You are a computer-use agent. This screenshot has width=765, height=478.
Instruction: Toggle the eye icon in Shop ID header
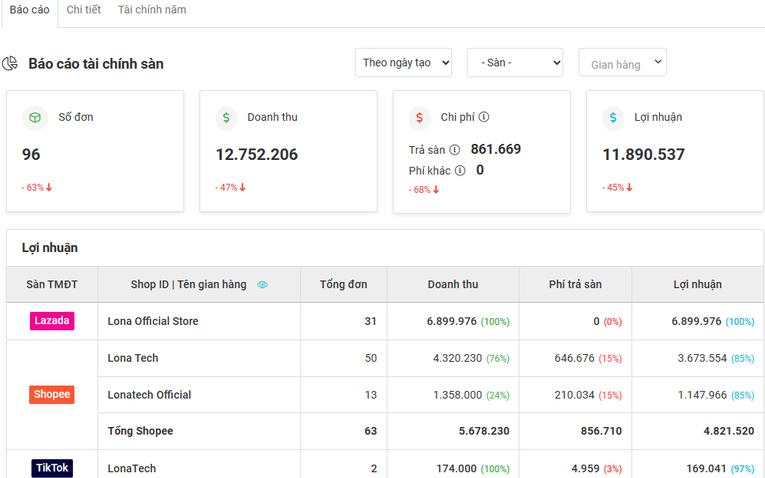point(262,285)
